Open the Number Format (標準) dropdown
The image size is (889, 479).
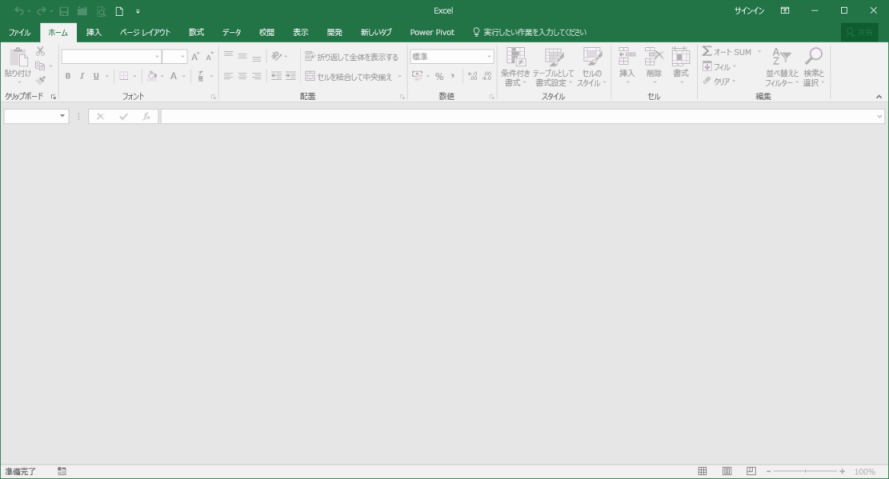click(x=489, y=57)
